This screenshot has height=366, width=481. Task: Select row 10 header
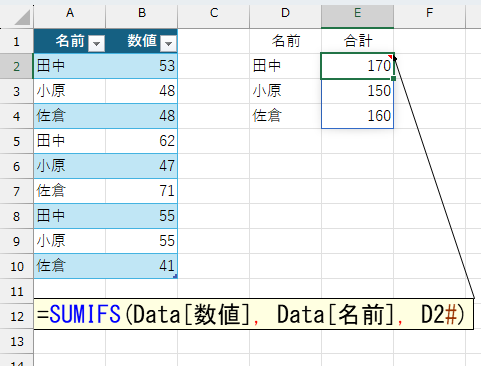pyautogui.click(x=17, y=266)
